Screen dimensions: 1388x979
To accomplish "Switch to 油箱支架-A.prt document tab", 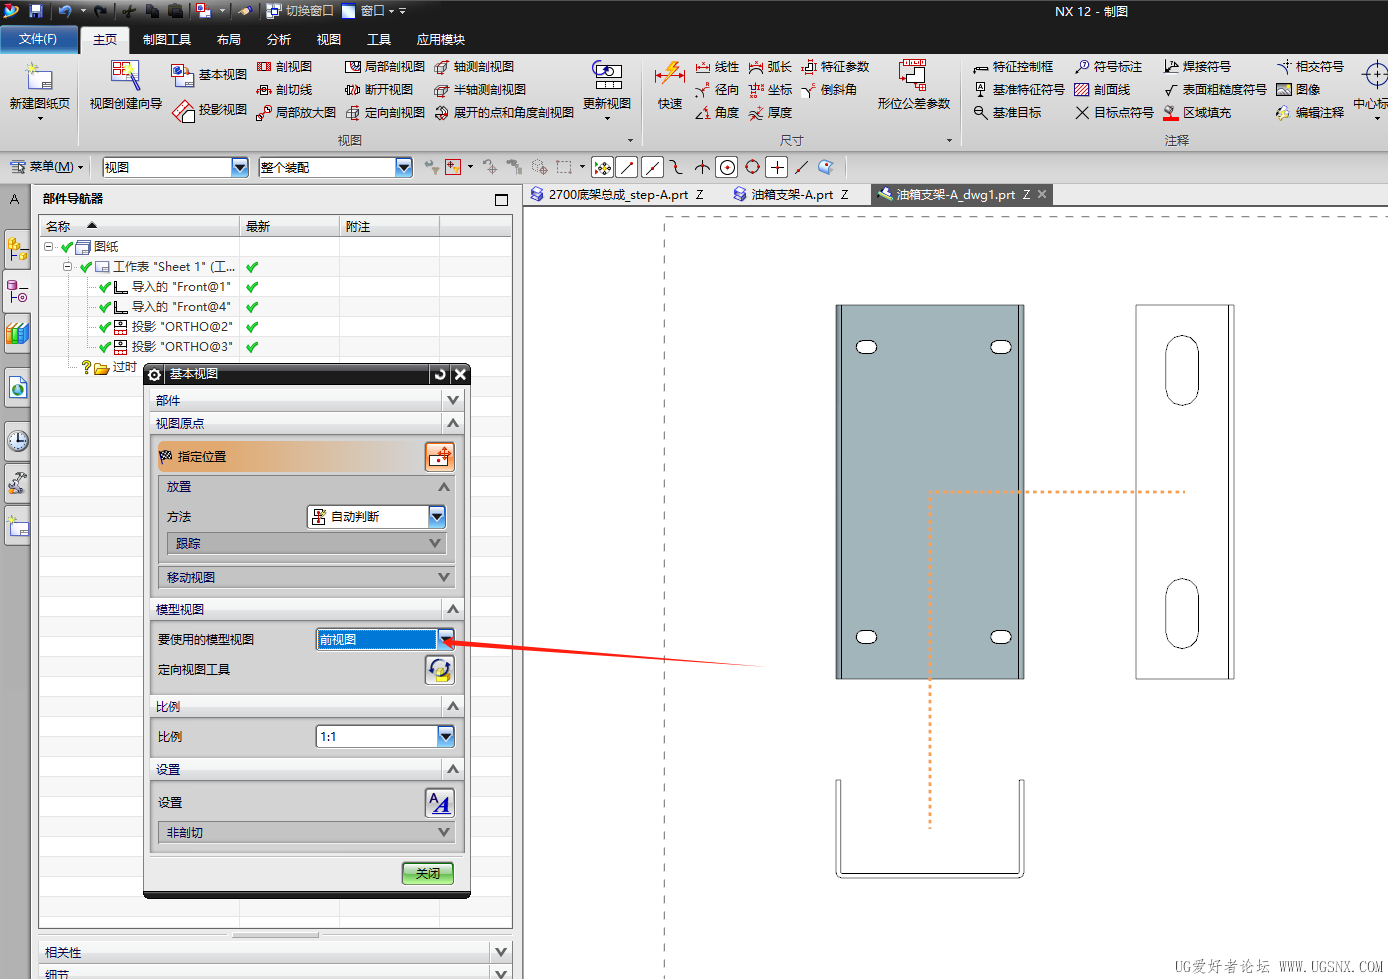I will click(x=791, y=195).
